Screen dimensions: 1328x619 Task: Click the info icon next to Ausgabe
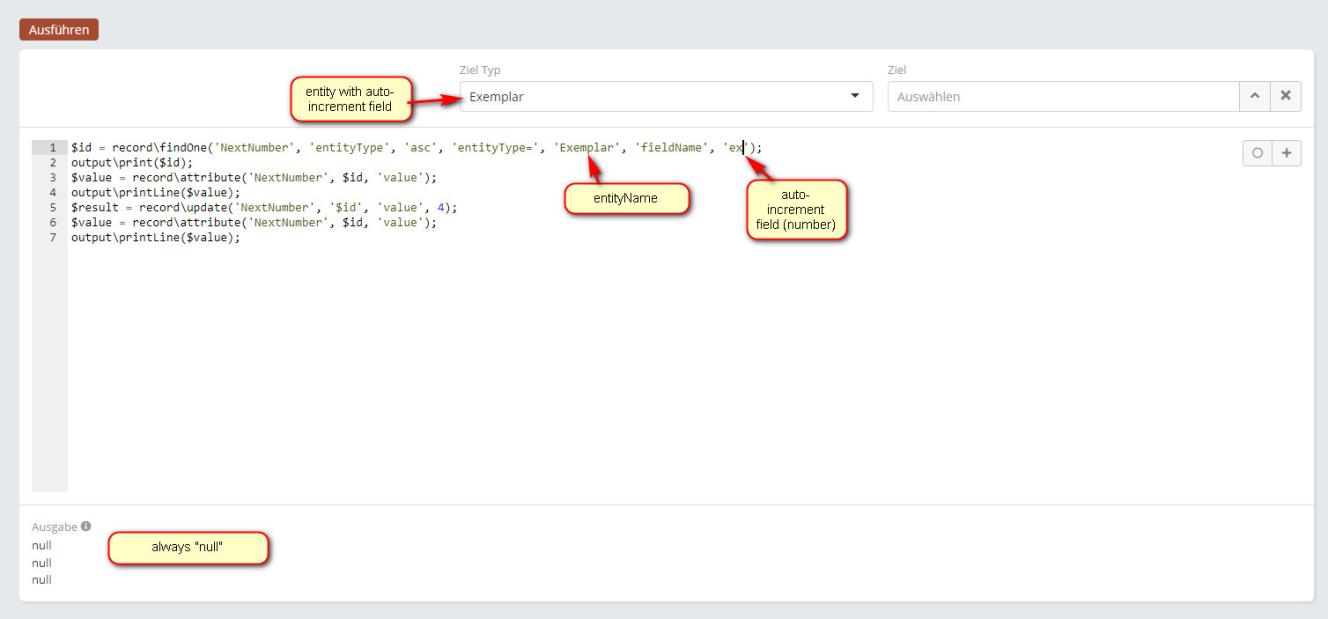pos(85,527)
